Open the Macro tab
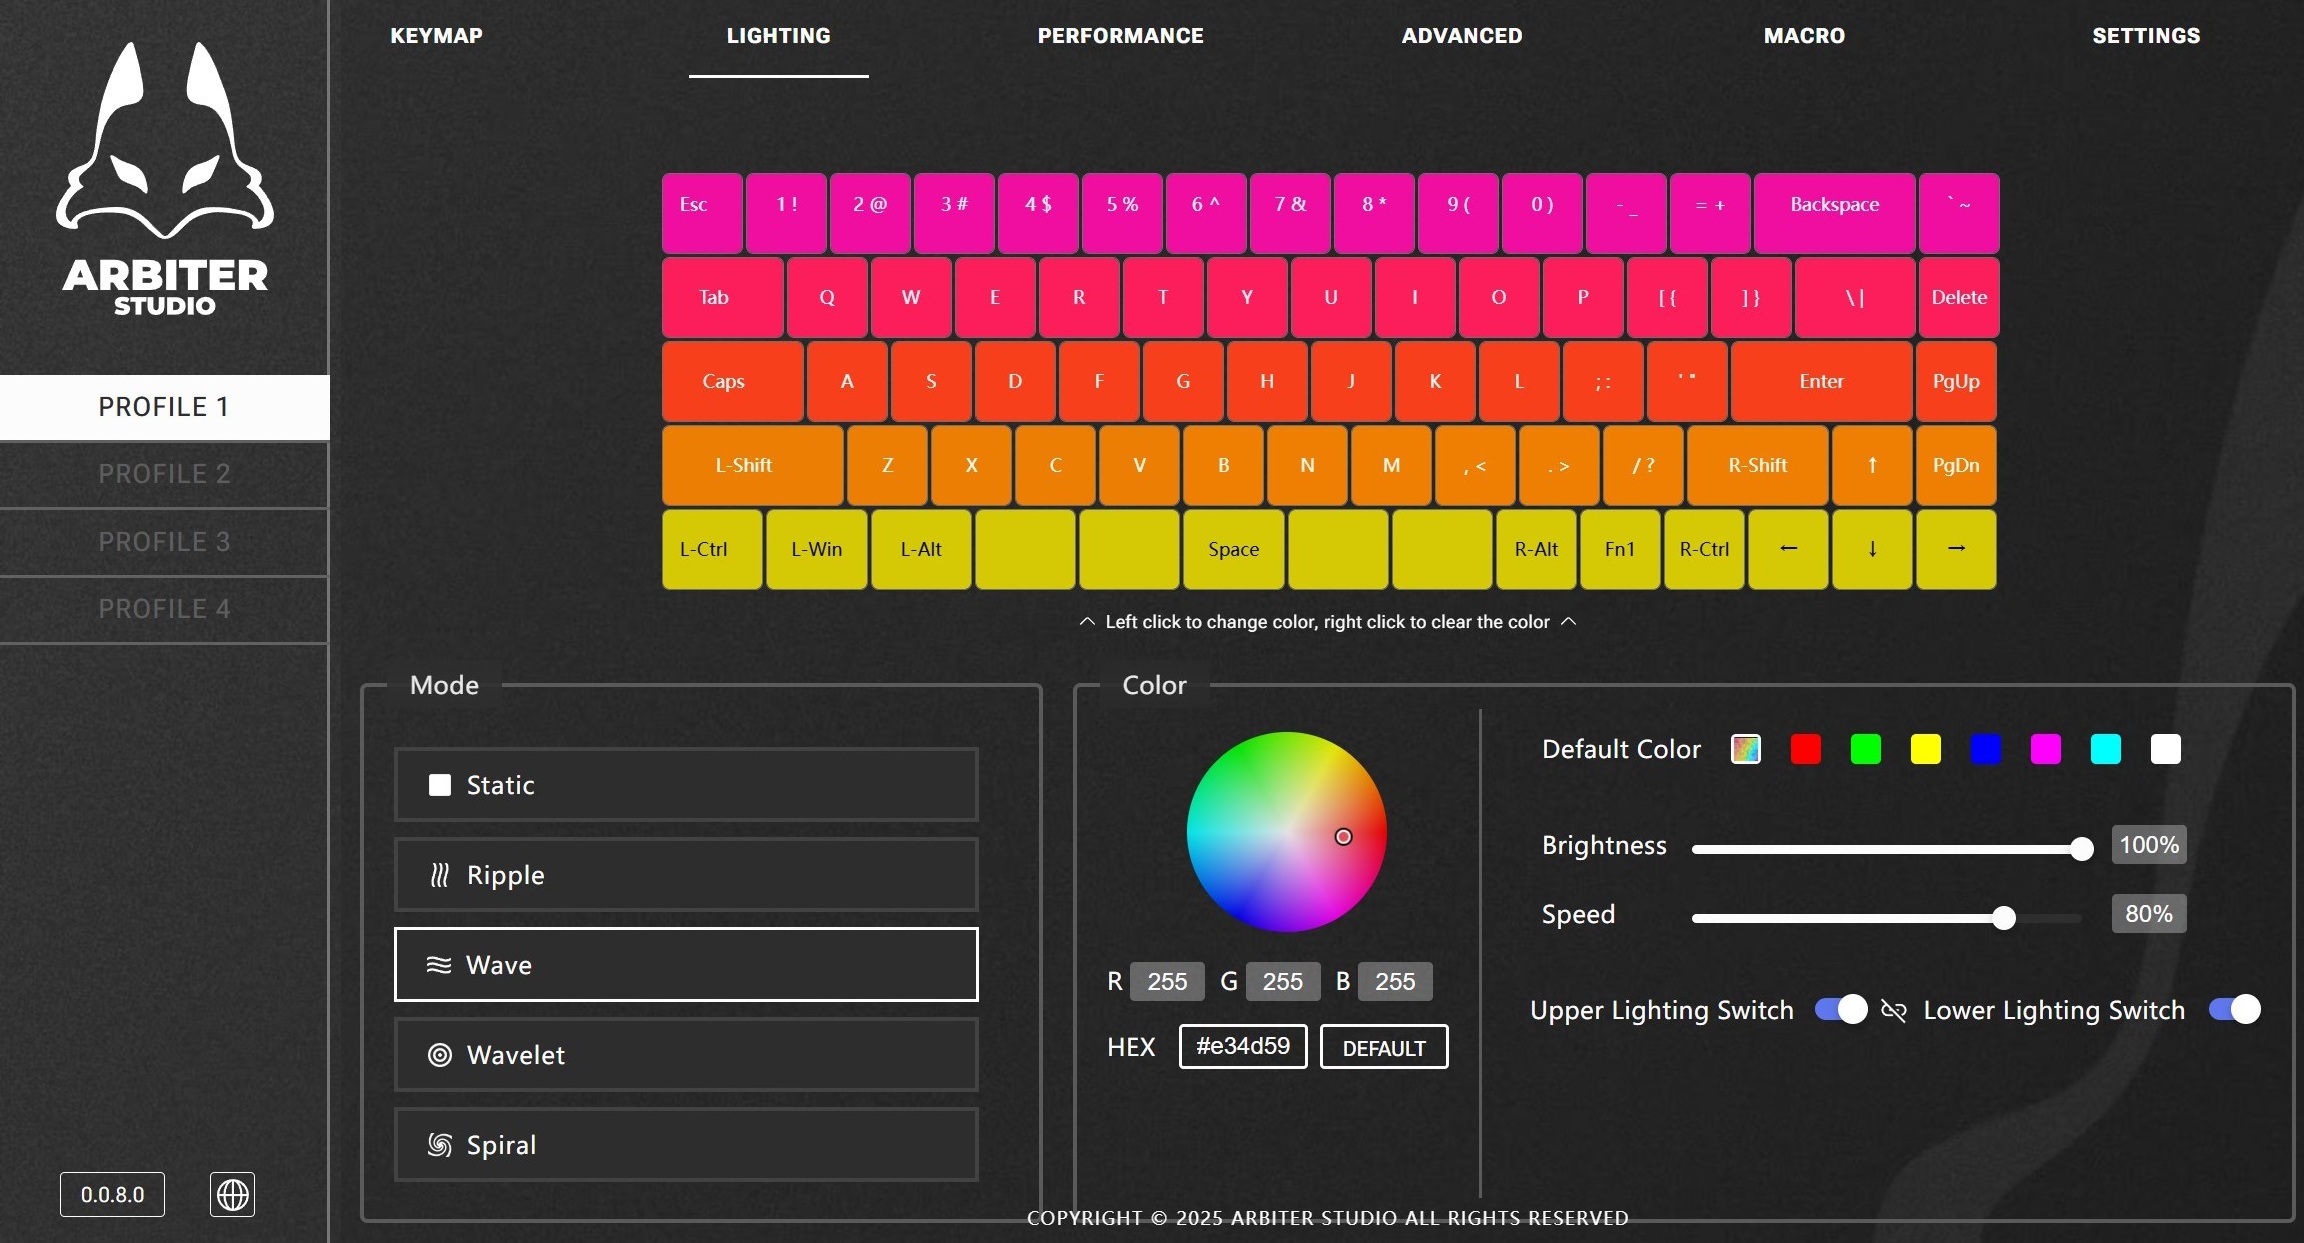2304x1243 pixels. [1804, 36]
